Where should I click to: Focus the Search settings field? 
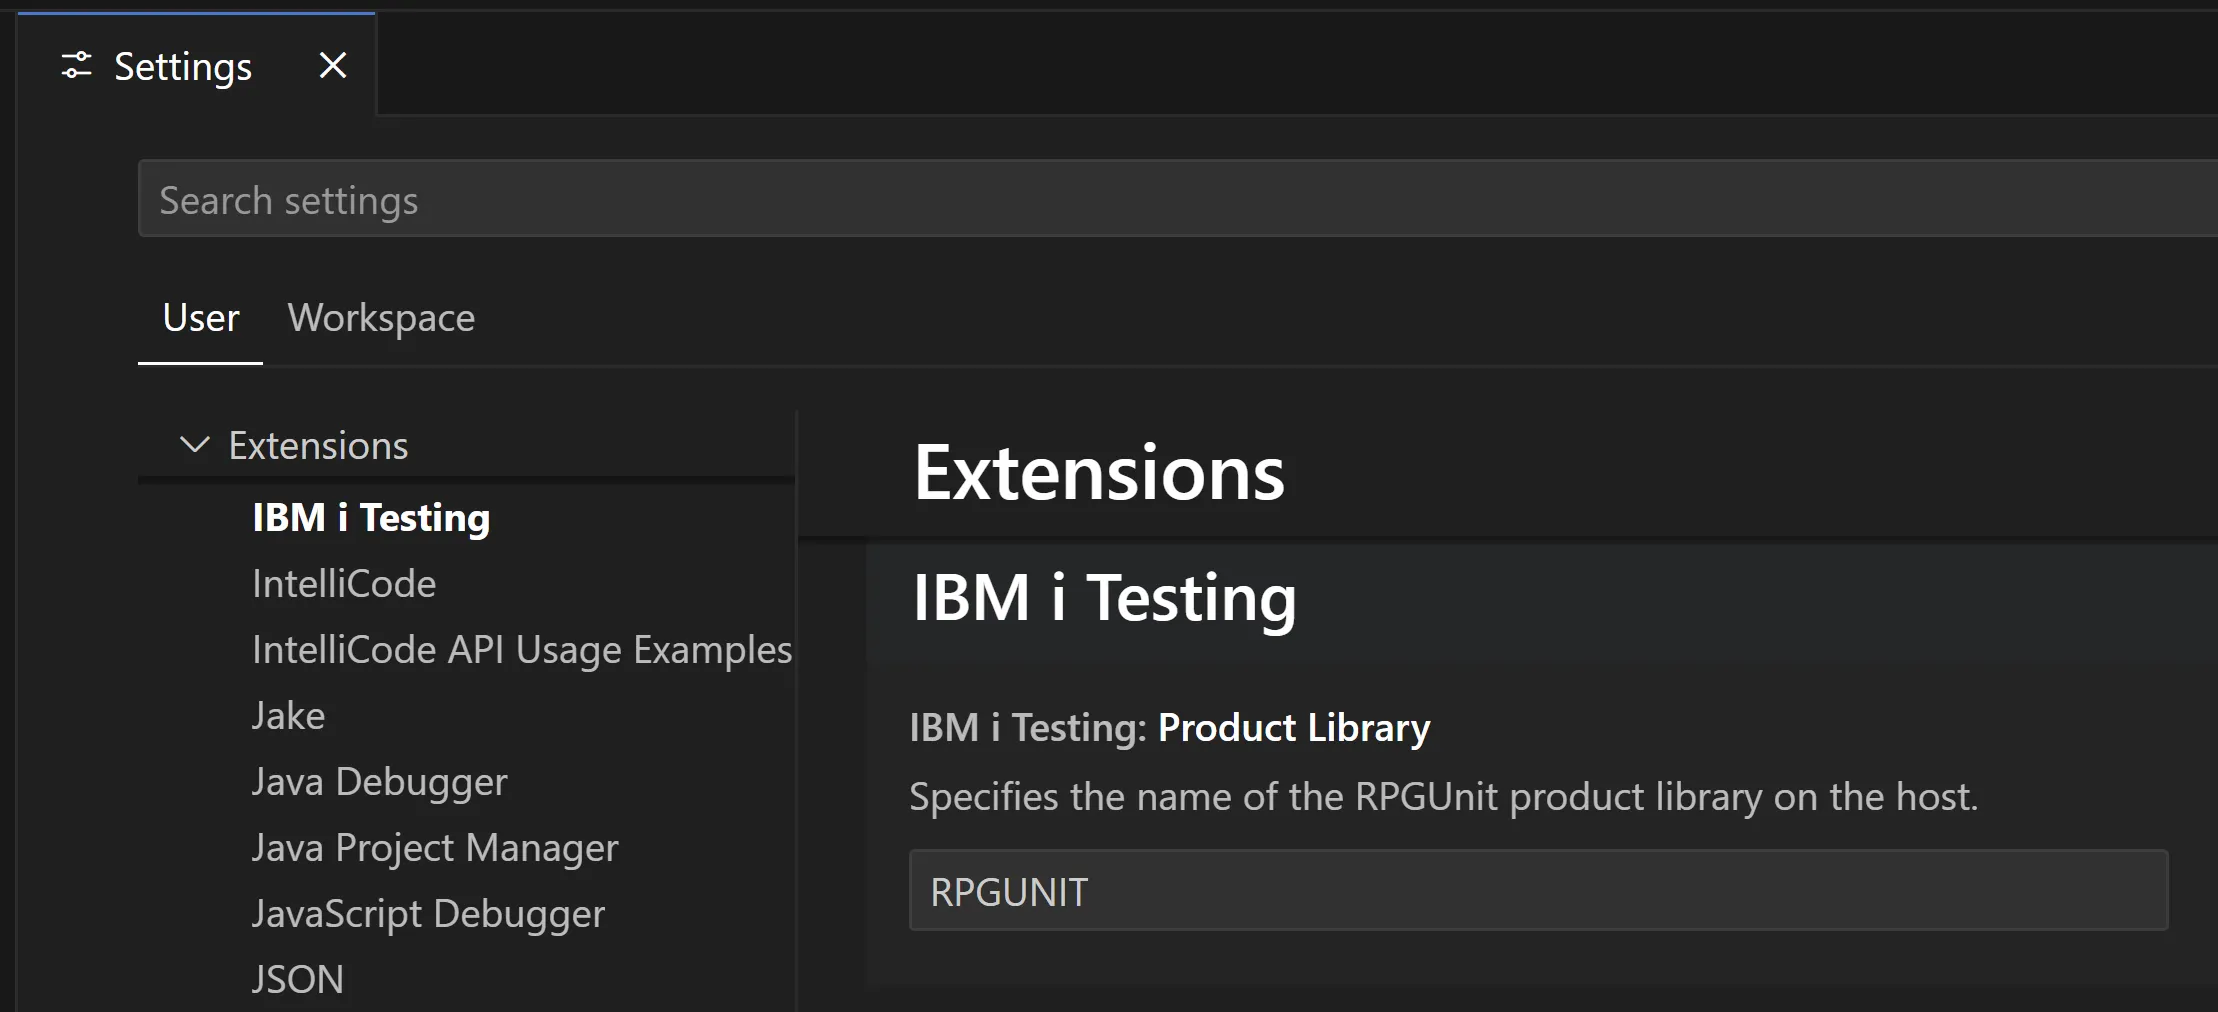tap(1178, 199)
